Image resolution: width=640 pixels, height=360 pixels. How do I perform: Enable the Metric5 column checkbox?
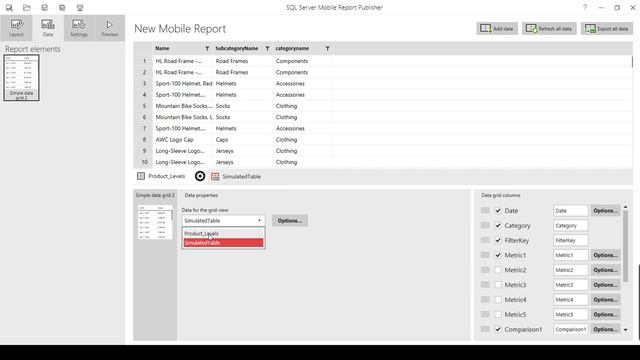(498, 314)
